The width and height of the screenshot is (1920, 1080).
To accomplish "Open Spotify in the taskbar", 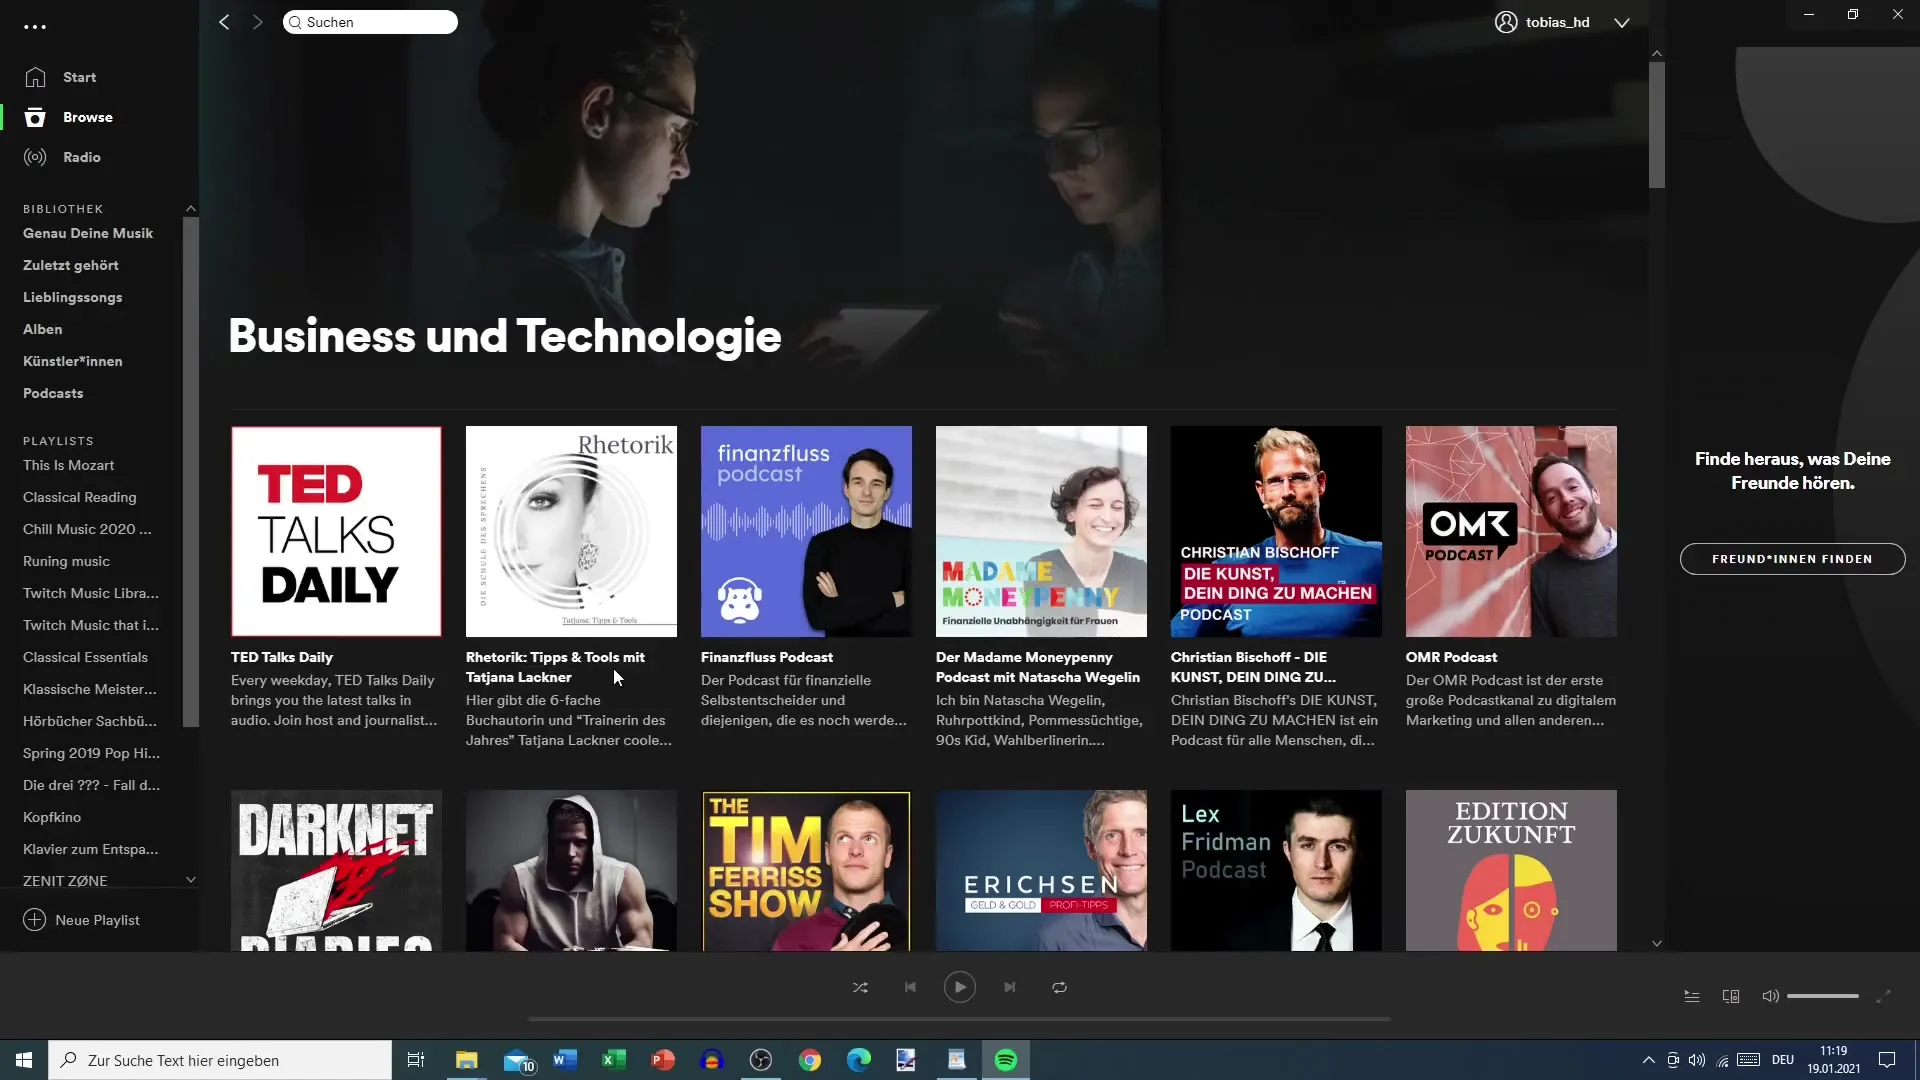I will [1006, 1060].
